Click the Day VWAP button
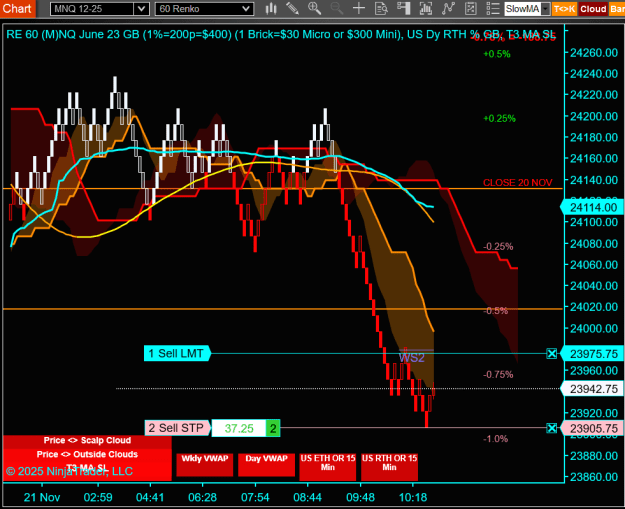The image size is (625, 509). click(x=266, y=464)
